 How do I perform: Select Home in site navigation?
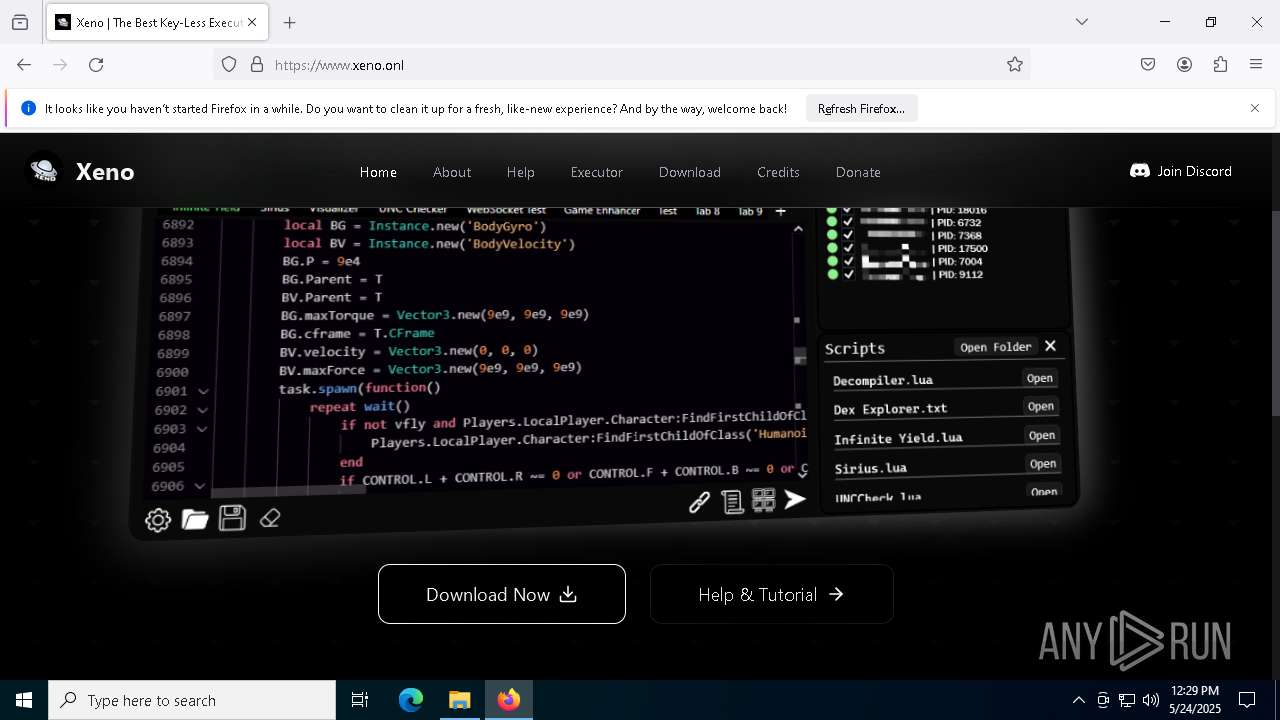tap(378, 172)
